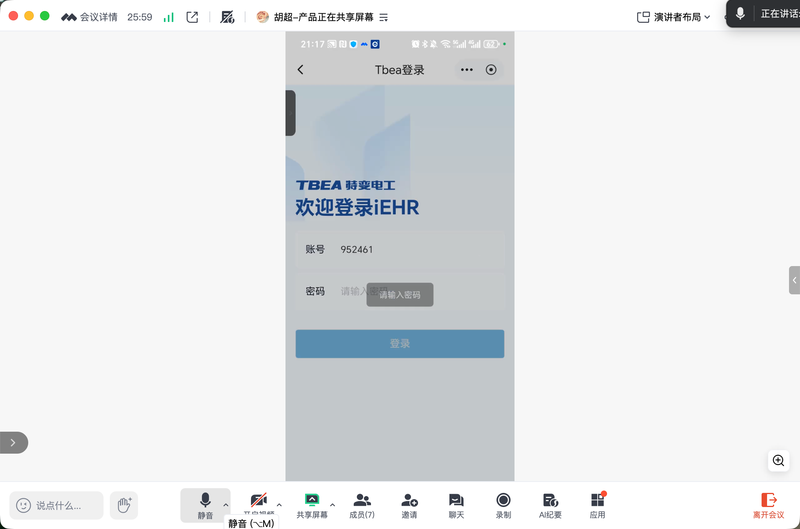Click the 25:59 meeting timer
Screen dimensions: 800x529
coord(140,17)
